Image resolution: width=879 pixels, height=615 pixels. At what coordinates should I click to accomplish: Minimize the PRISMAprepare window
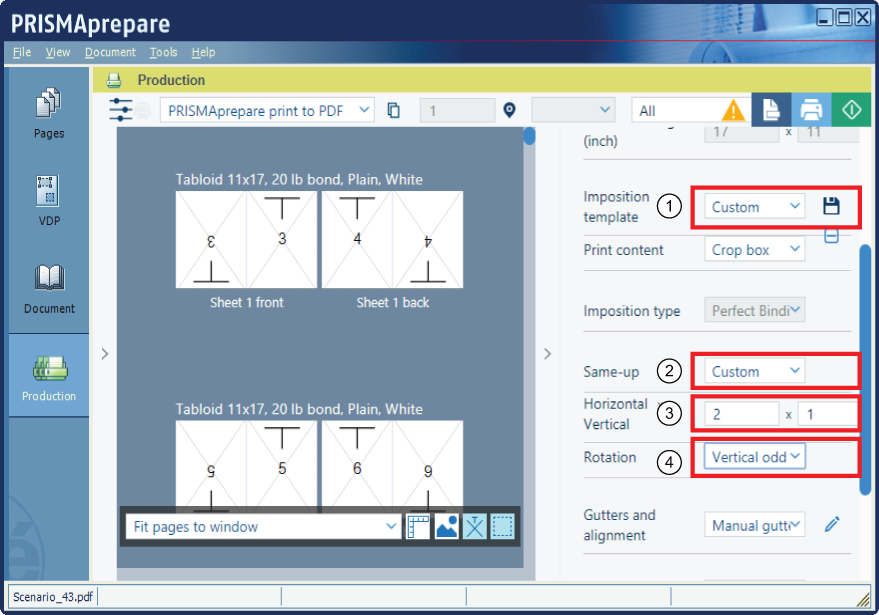click(x=824, y=18)
